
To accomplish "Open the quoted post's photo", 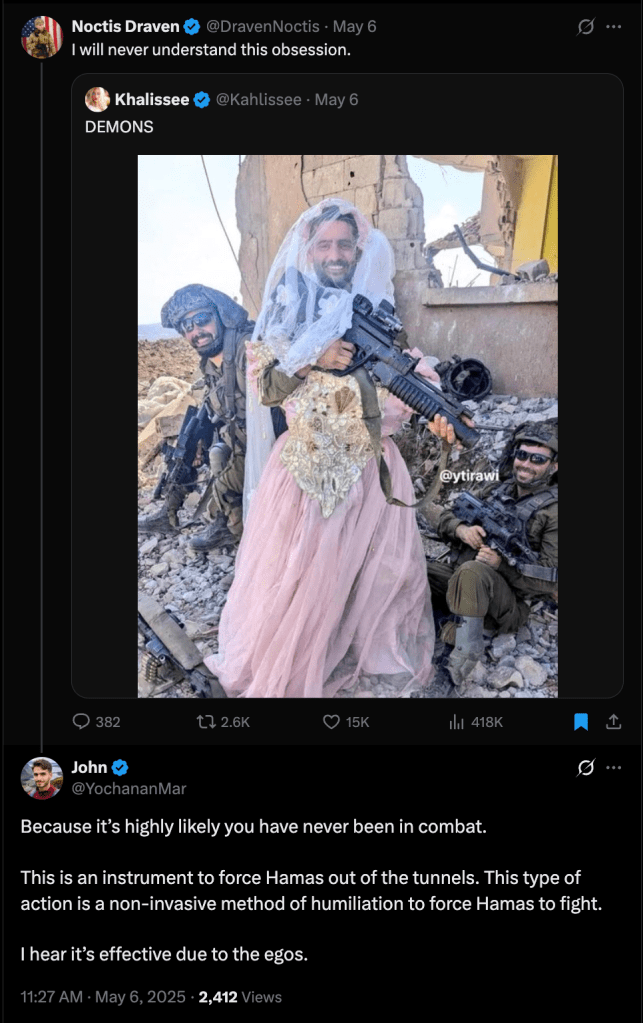I will click(347, 426).
